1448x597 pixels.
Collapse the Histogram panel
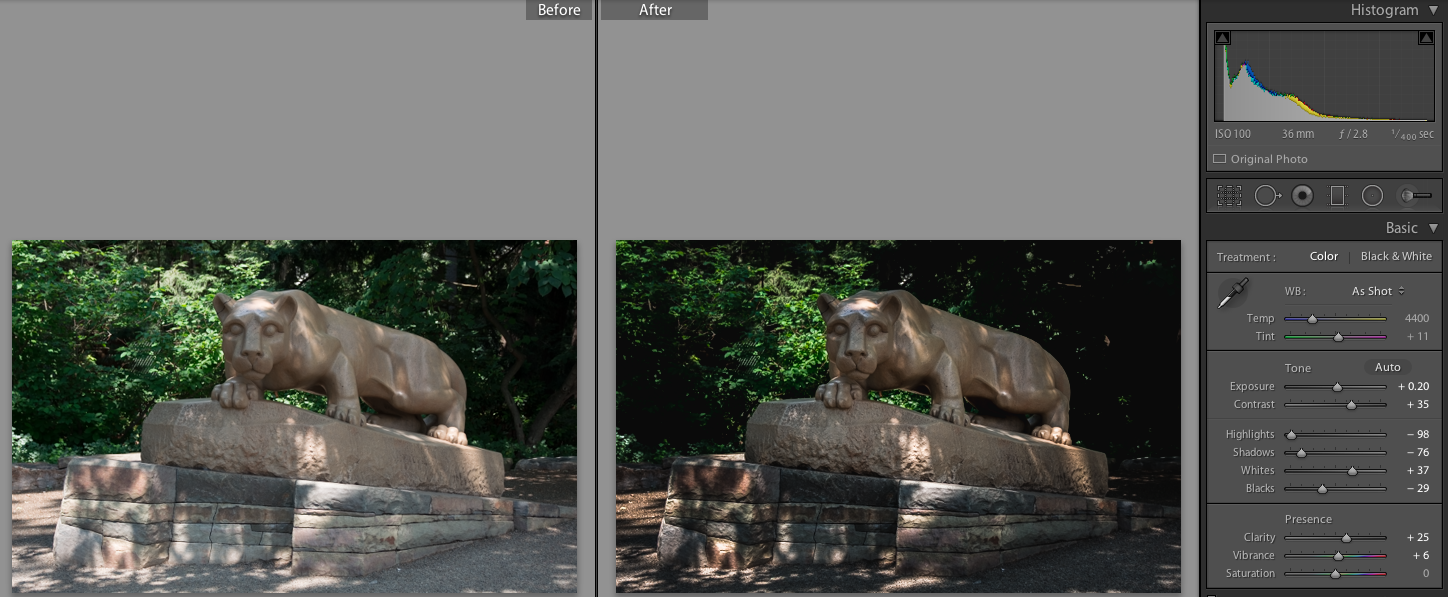pyautogui.click(x=1433, y=10)
